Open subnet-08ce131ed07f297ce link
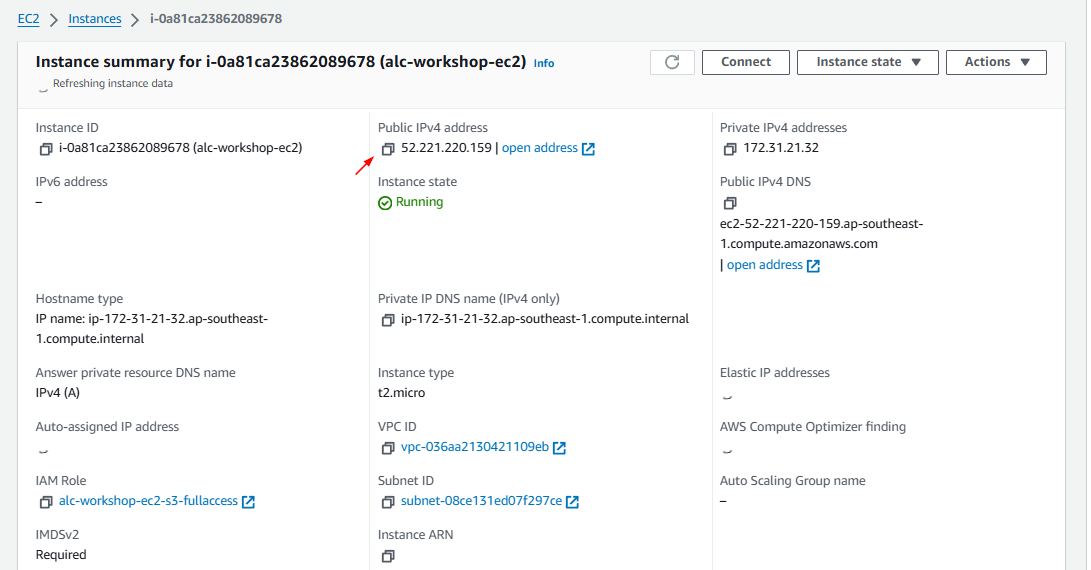The width and height of the screenshot is (1091, 570). click(481, 501)
